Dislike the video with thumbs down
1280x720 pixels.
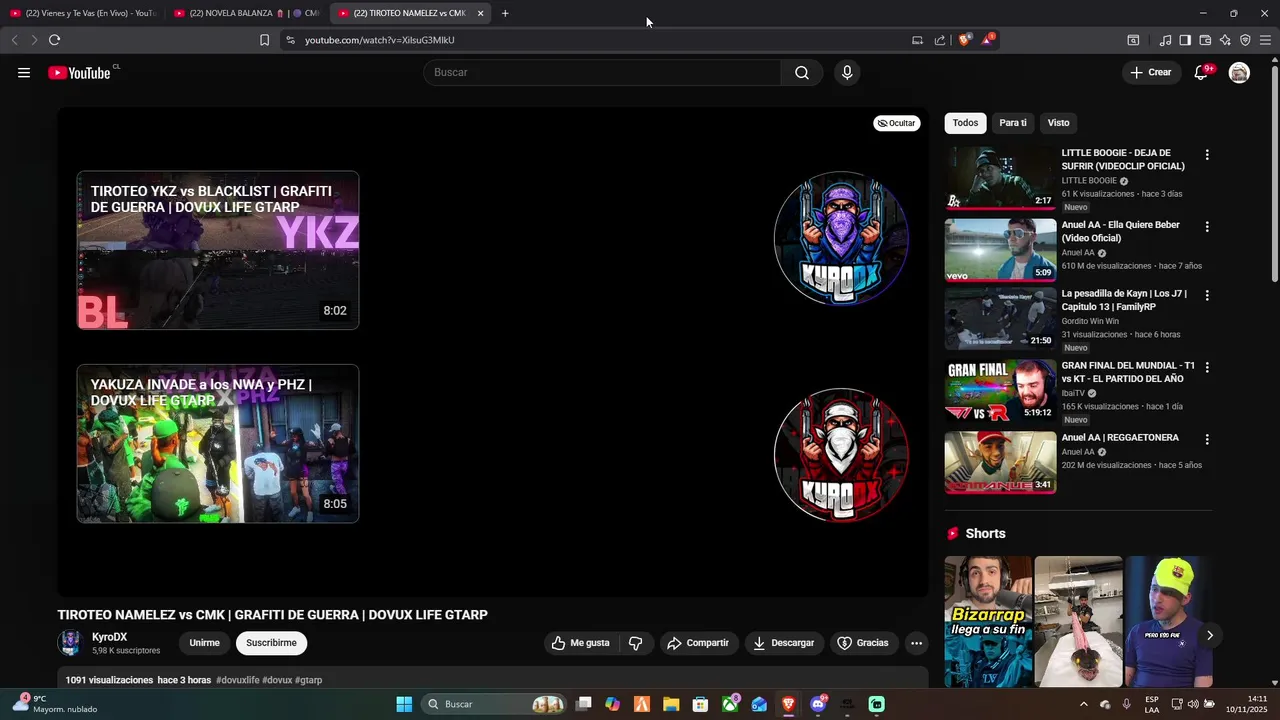click(x=636, y=643)
